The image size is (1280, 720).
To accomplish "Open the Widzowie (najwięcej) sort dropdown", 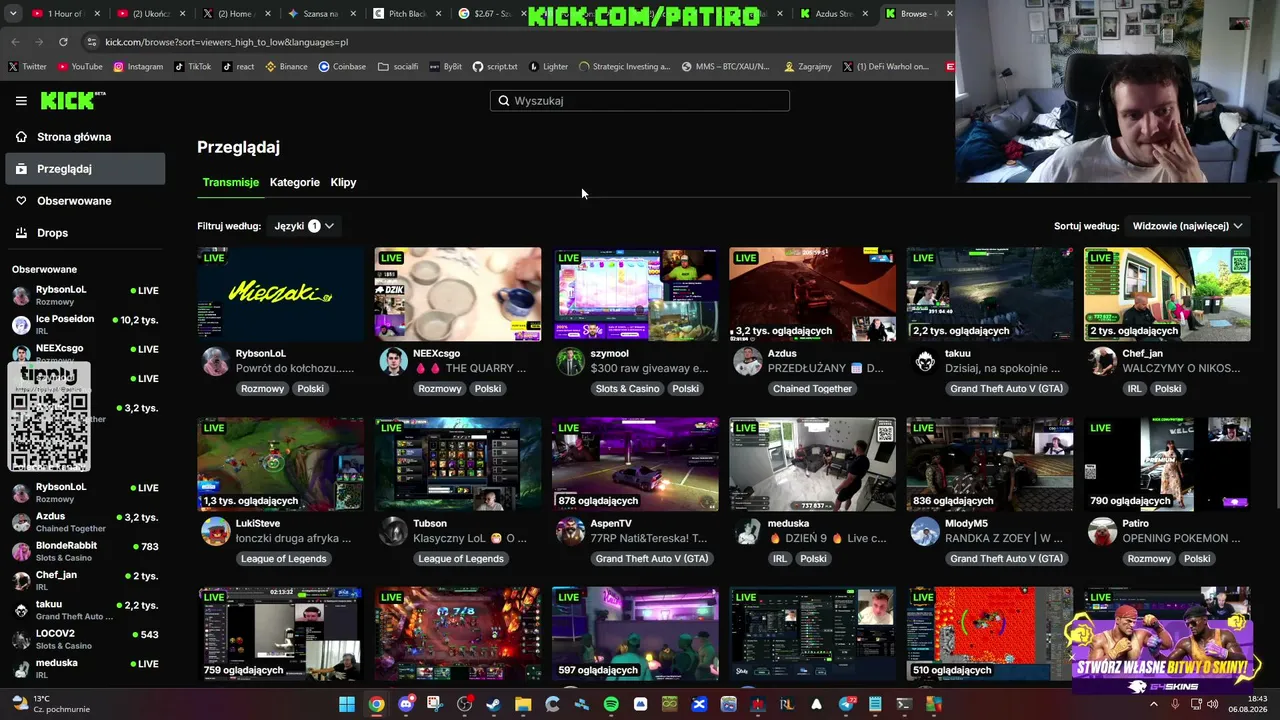I will [x=1187, y=226].
